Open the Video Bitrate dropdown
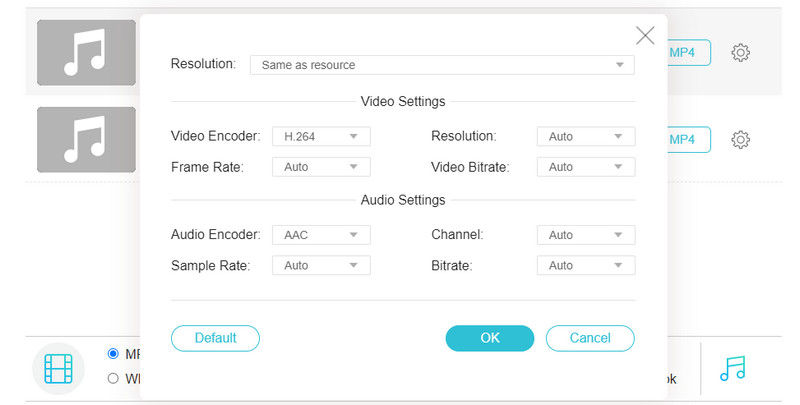 pos(586,167)
